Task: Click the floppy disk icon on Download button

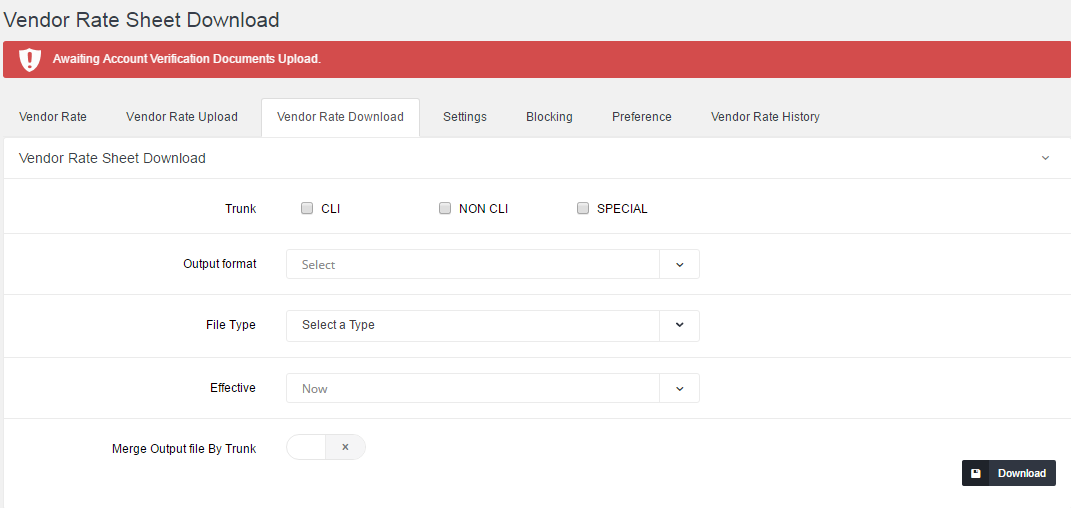Action: point(976,473)
